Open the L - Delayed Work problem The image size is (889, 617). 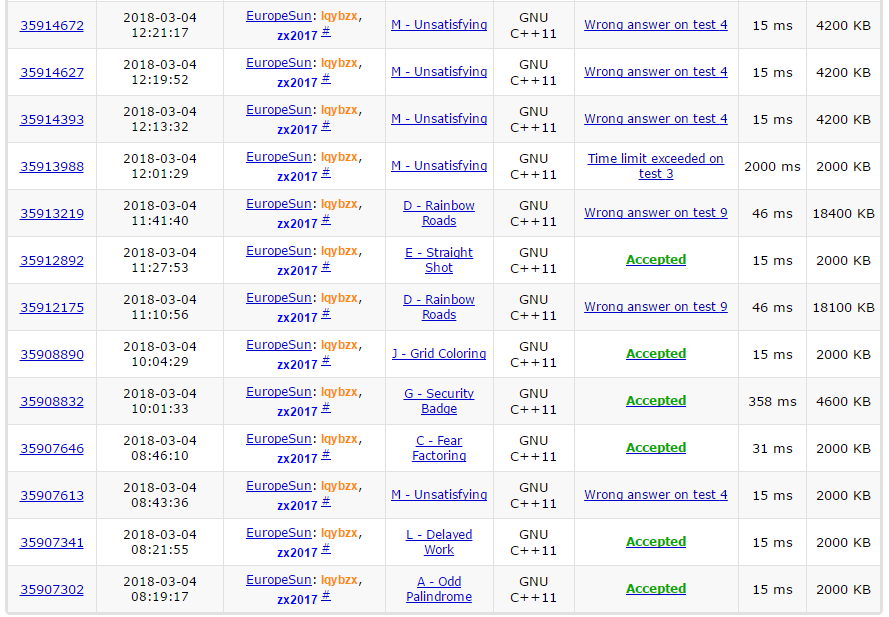[439, 542]
